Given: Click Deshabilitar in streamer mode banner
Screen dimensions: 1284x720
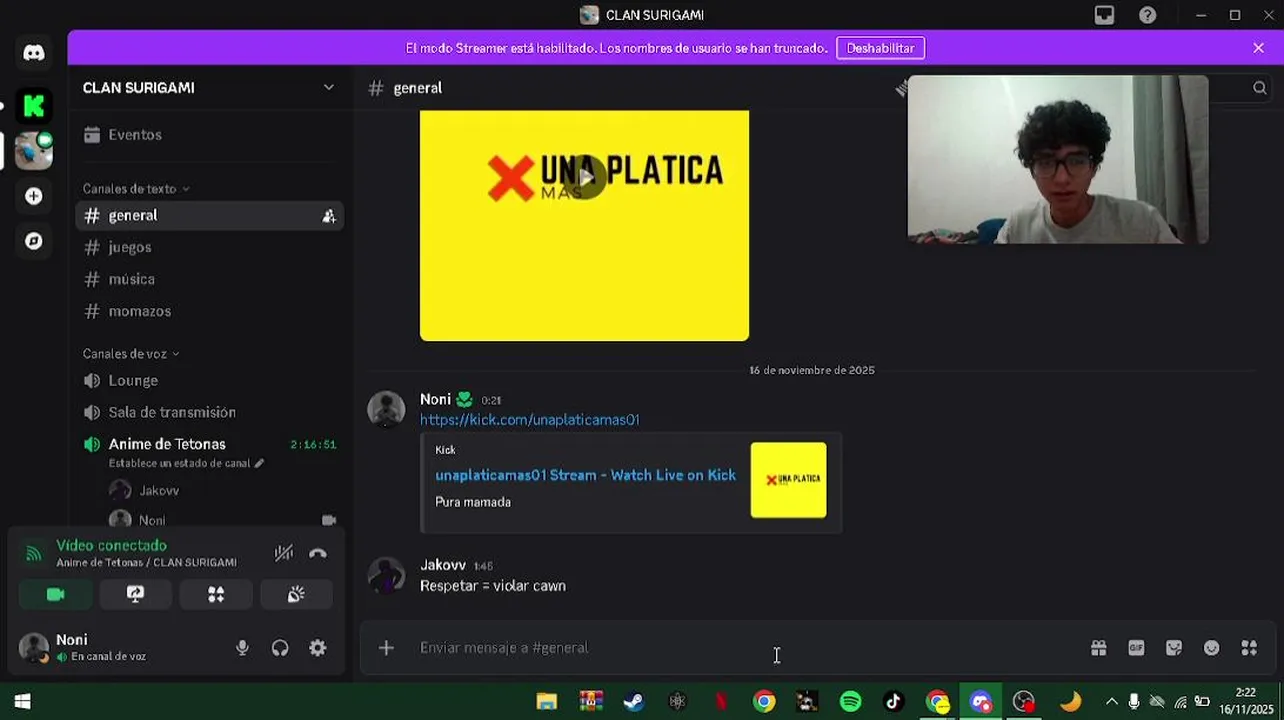Looking at the screenshot, I should click(x=880, y=48).
